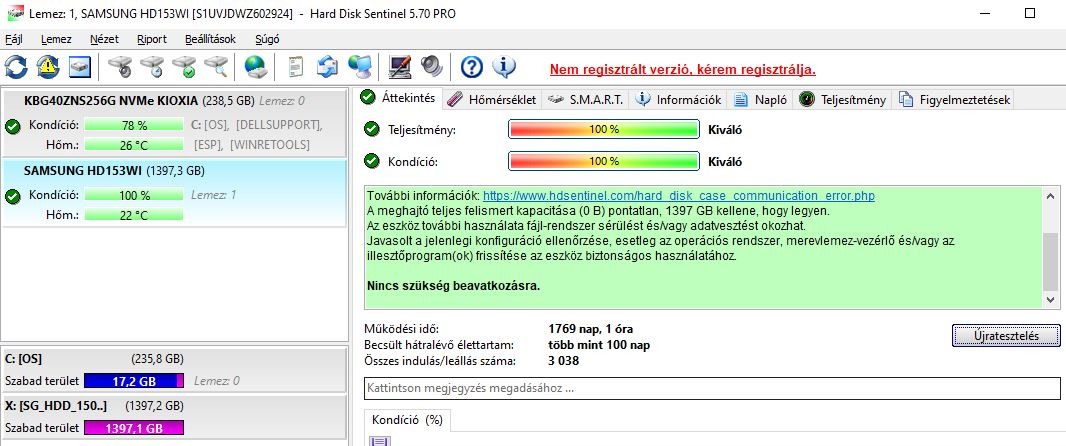Click the globe over disk toolbar icon
1066x446 pixels.
click(x=256, y=67)
